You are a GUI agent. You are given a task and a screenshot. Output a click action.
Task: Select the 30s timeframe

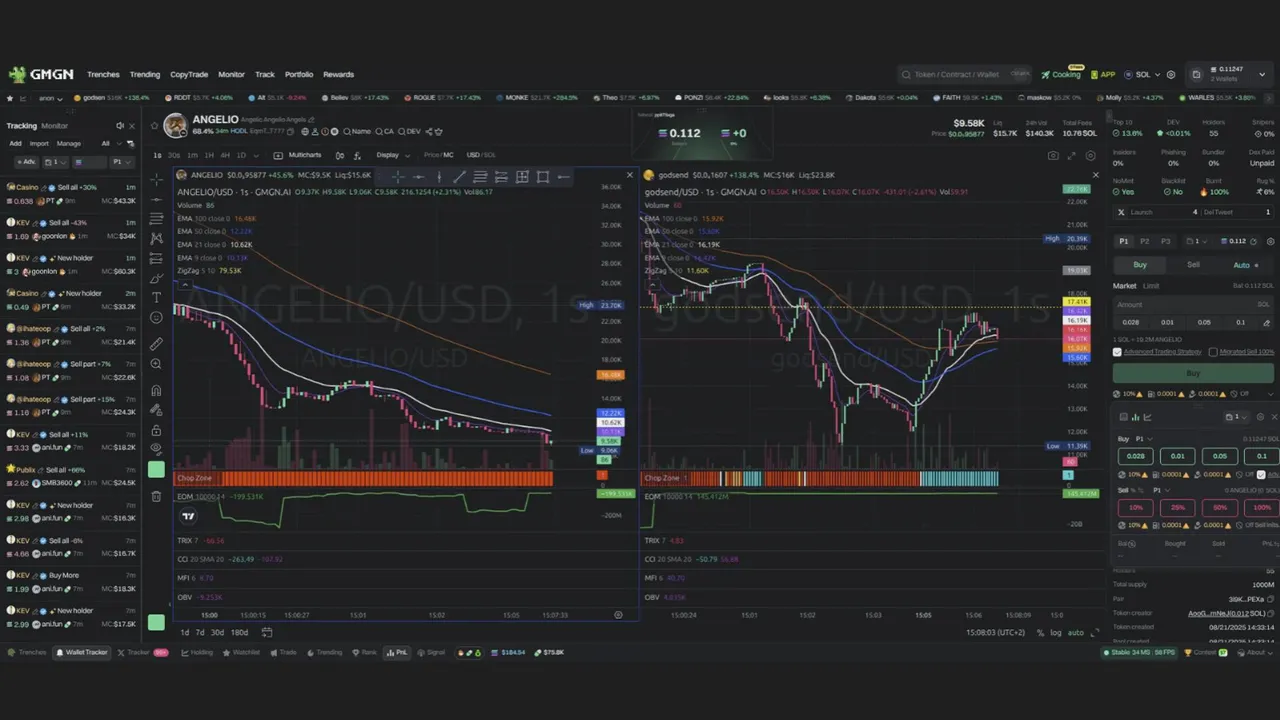coord(174,155)
